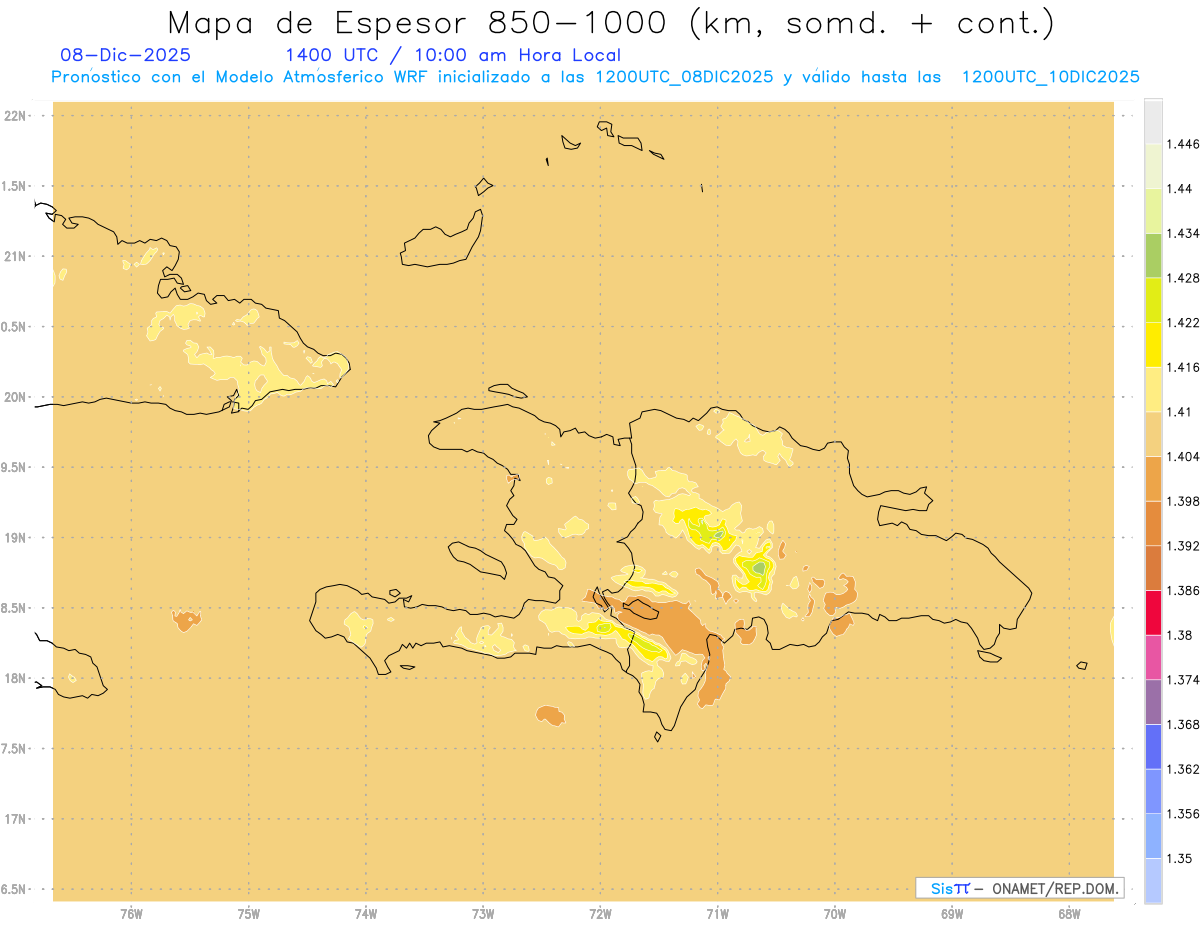Click the 72W longitude axis label

coord(600,913)
